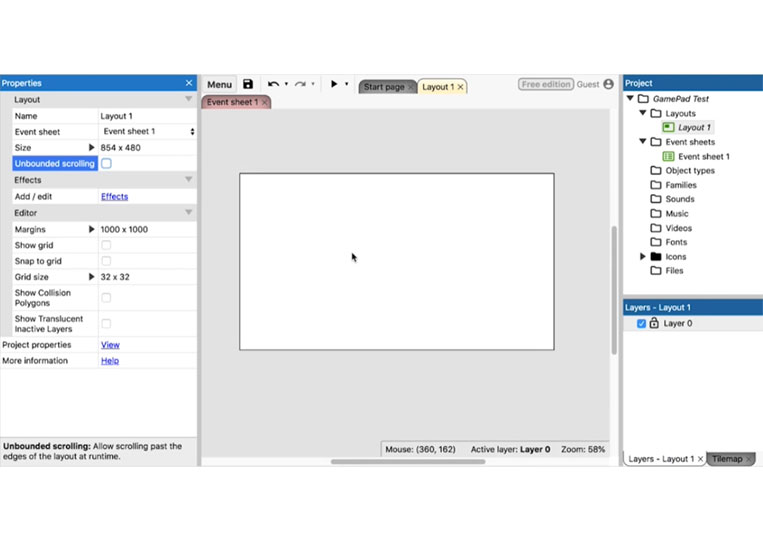
Task: Expand the Icons folder
Action: click(642, 256)
